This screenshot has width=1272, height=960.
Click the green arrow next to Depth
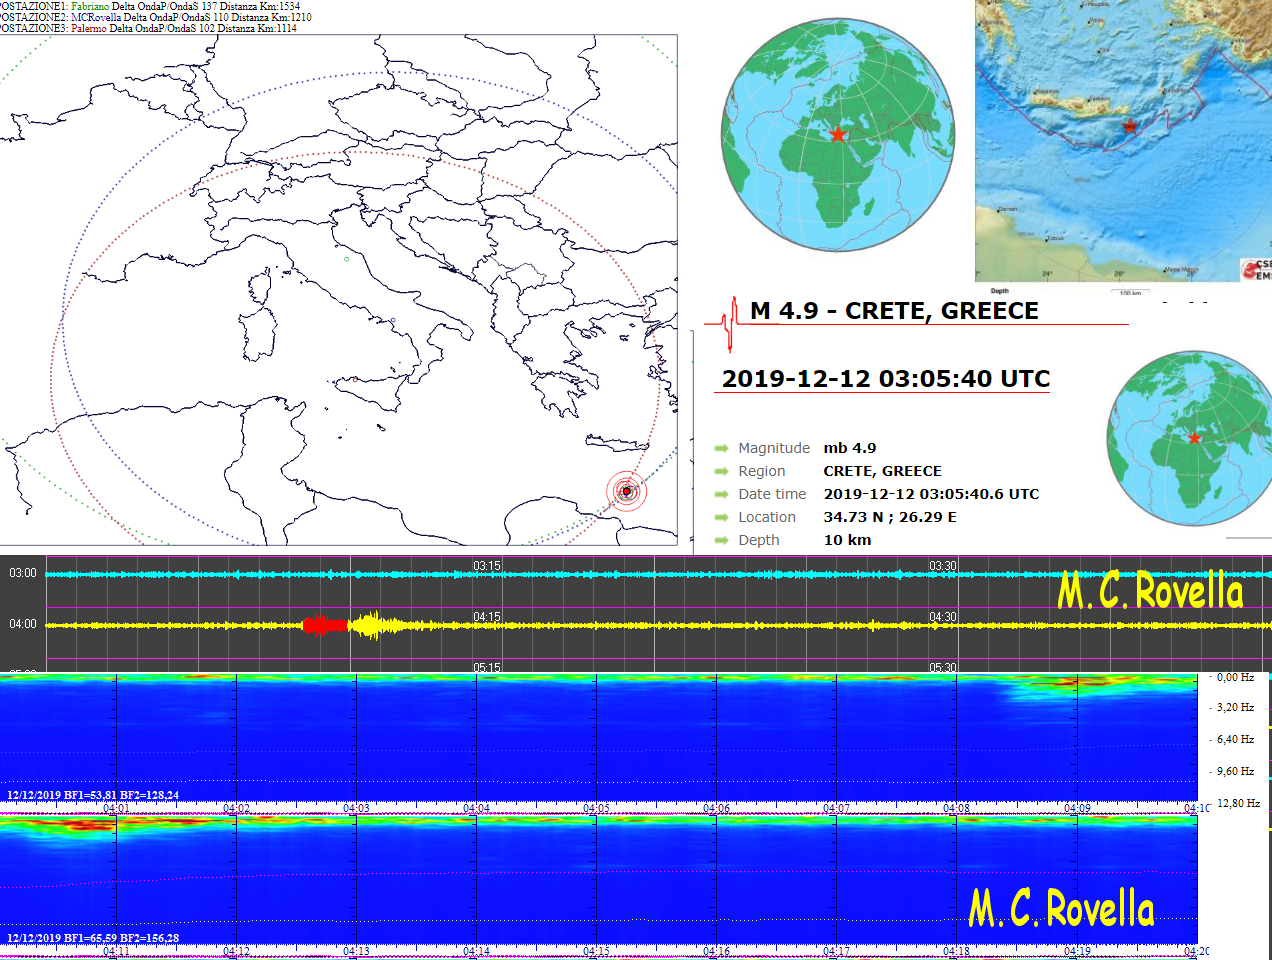pos(721,540)
